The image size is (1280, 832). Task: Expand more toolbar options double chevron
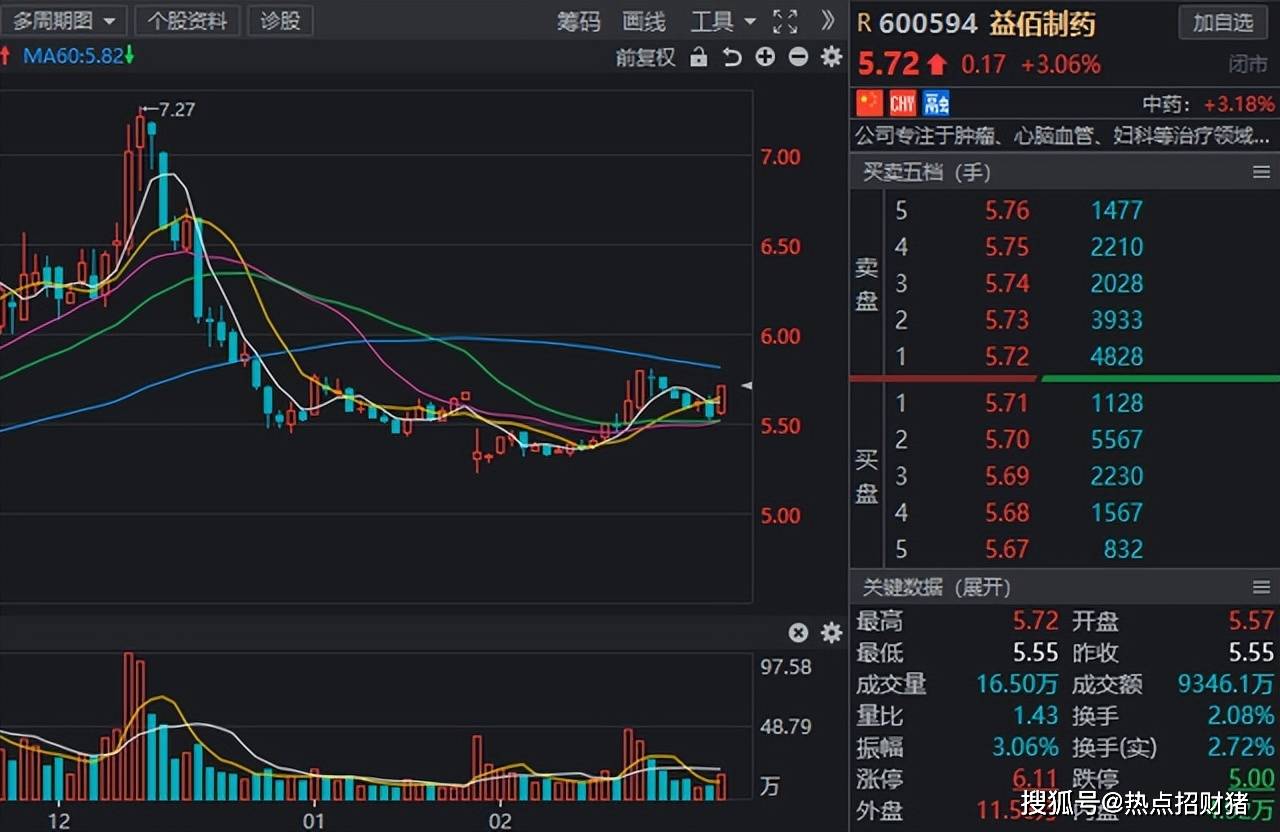(x=827, y=21)
